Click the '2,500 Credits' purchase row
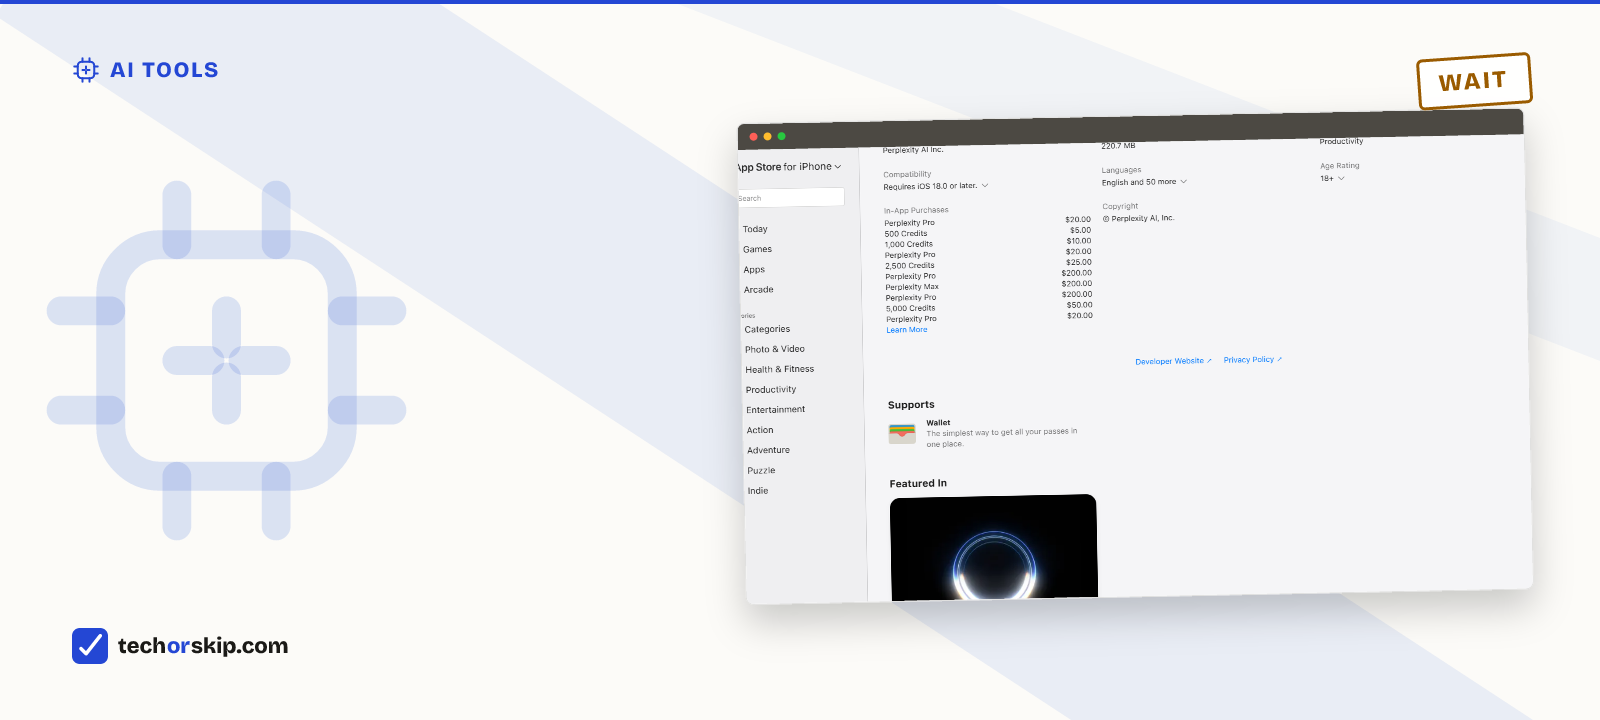The width and height of the screenshot is (1600, 720). [x=989, y=265]
